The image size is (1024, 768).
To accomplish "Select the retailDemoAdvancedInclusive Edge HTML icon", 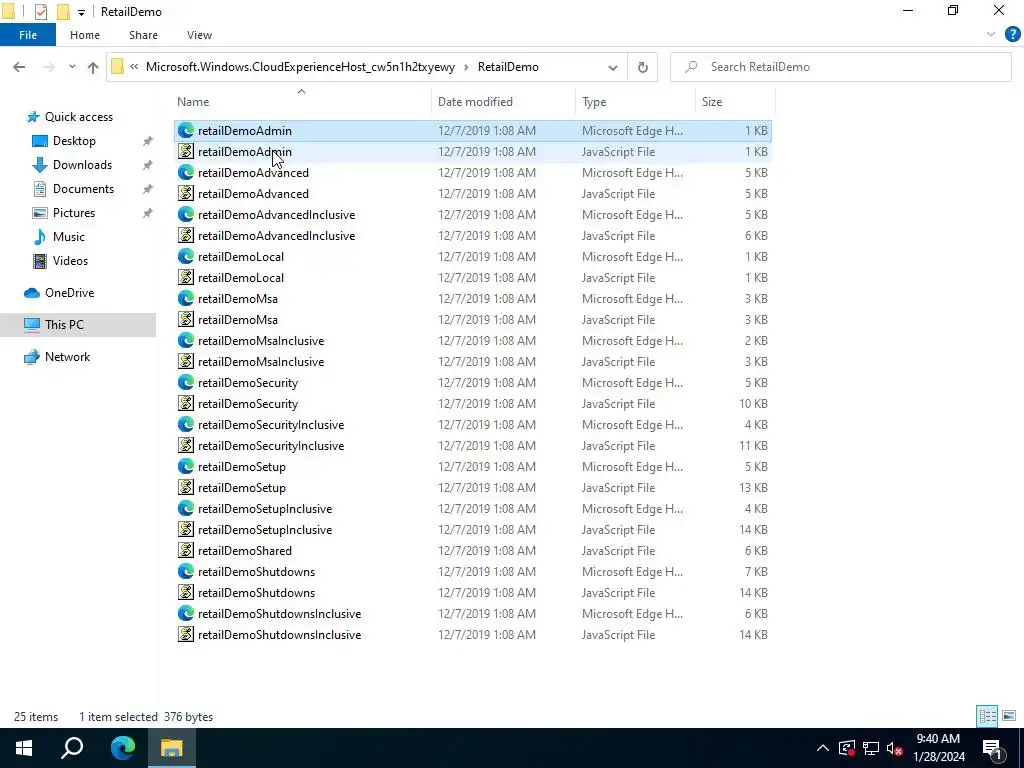I will (186, 215).
